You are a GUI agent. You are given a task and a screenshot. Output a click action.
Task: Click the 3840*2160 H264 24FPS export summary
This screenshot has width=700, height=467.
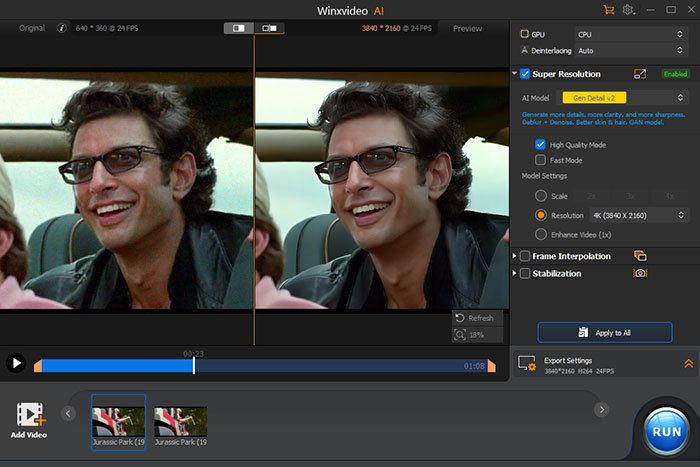(x=579, y=371)
